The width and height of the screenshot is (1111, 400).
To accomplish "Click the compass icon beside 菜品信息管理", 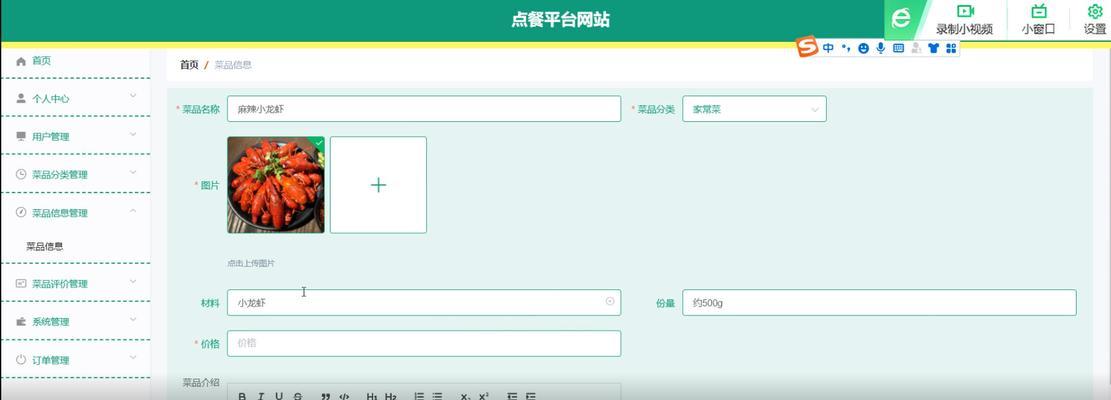I will click(21, 212).
